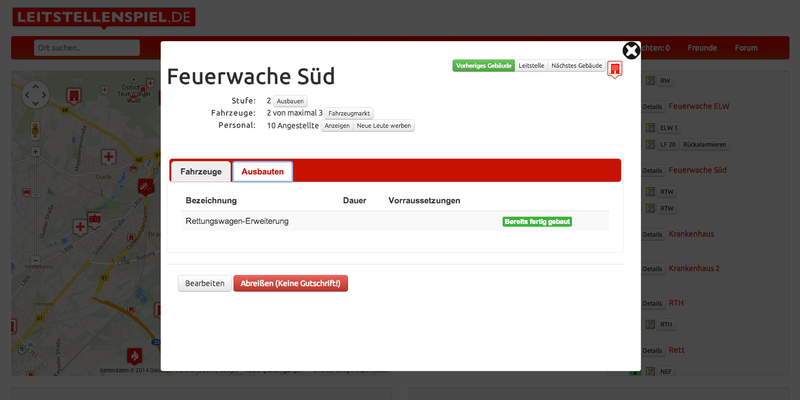
Task: Click the Bezeichnung column header
Action: pyautogui.click(x=211, y=201)
